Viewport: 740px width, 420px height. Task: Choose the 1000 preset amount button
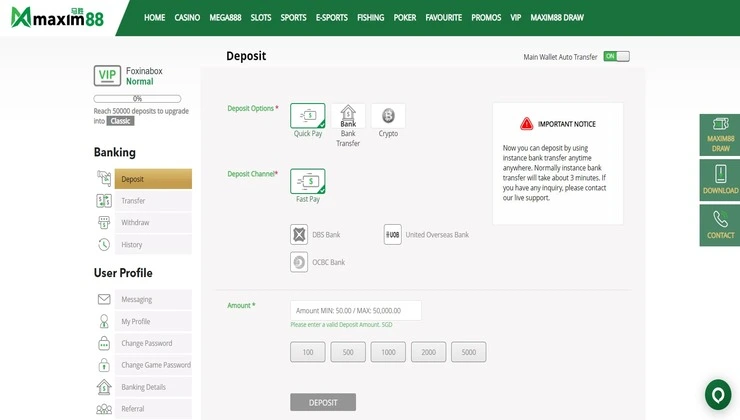[x=388, y=352]
